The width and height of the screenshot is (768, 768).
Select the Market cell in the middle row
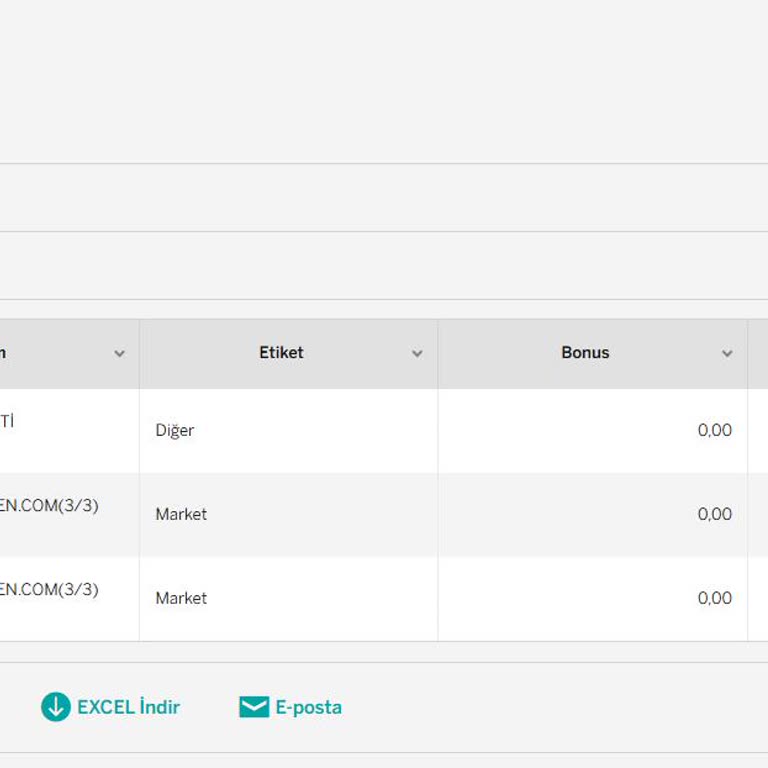(288, 514)
